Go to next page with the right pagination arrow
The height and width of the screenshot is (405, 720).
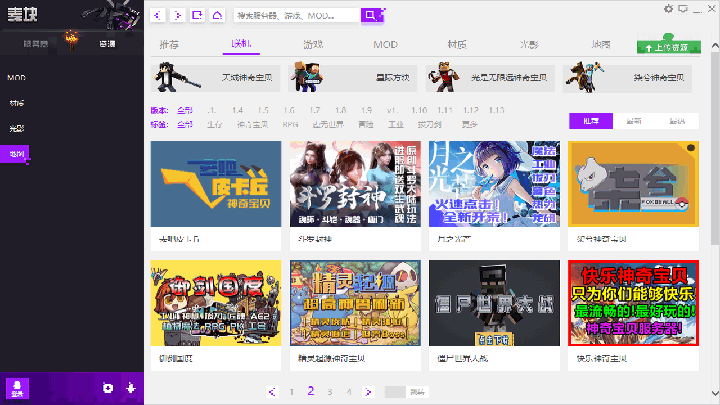coord(368,392)
